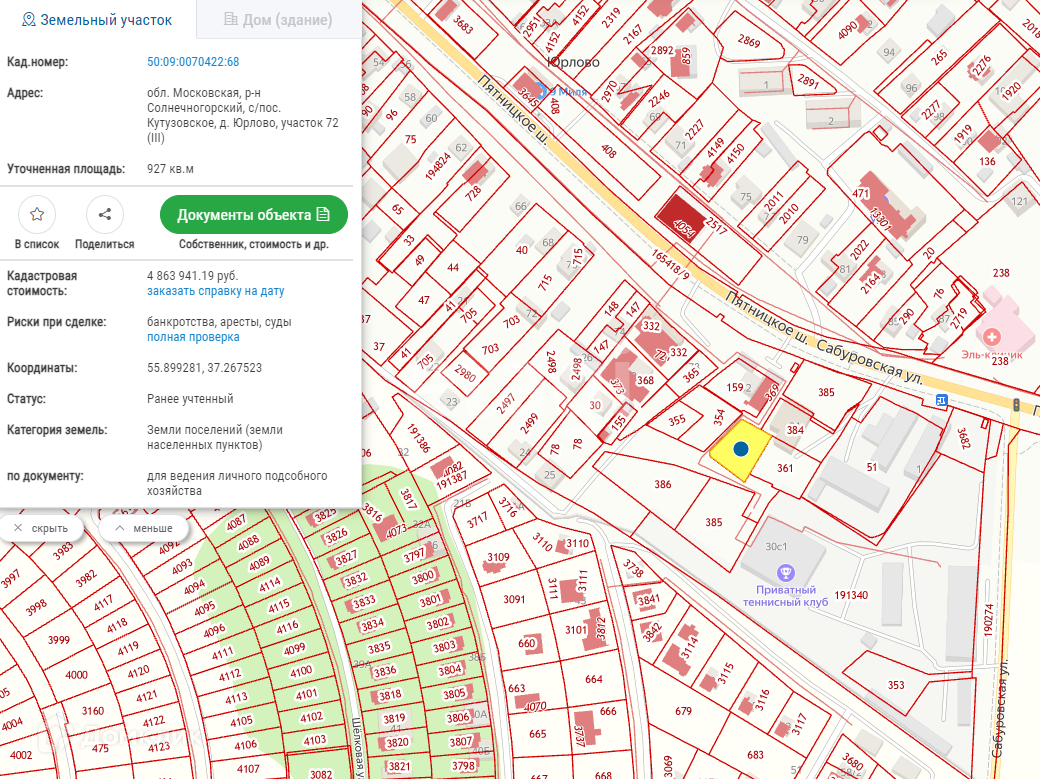Click the area value 927 кв.м
The height and width of the screenshot is (779, 1040).
point(170,169)
